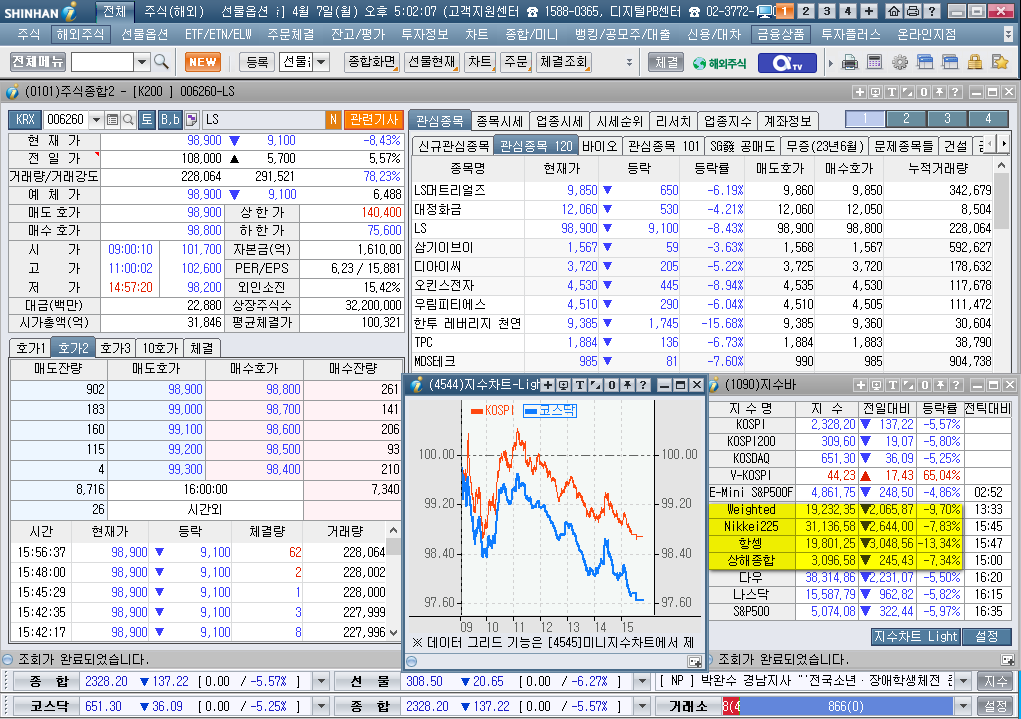
Task: Open memo note icon beside B,b
Action: [x=191, y=120]
